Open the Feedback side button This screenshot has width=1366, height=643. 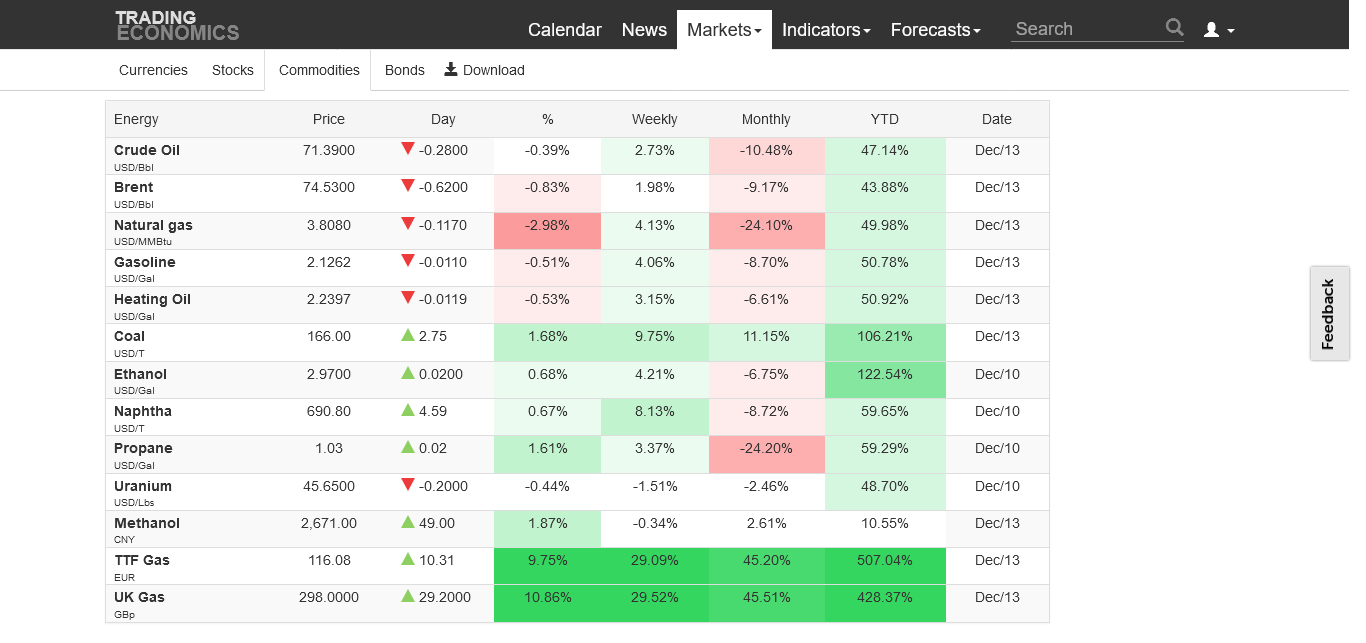[x=1328, y=313]
